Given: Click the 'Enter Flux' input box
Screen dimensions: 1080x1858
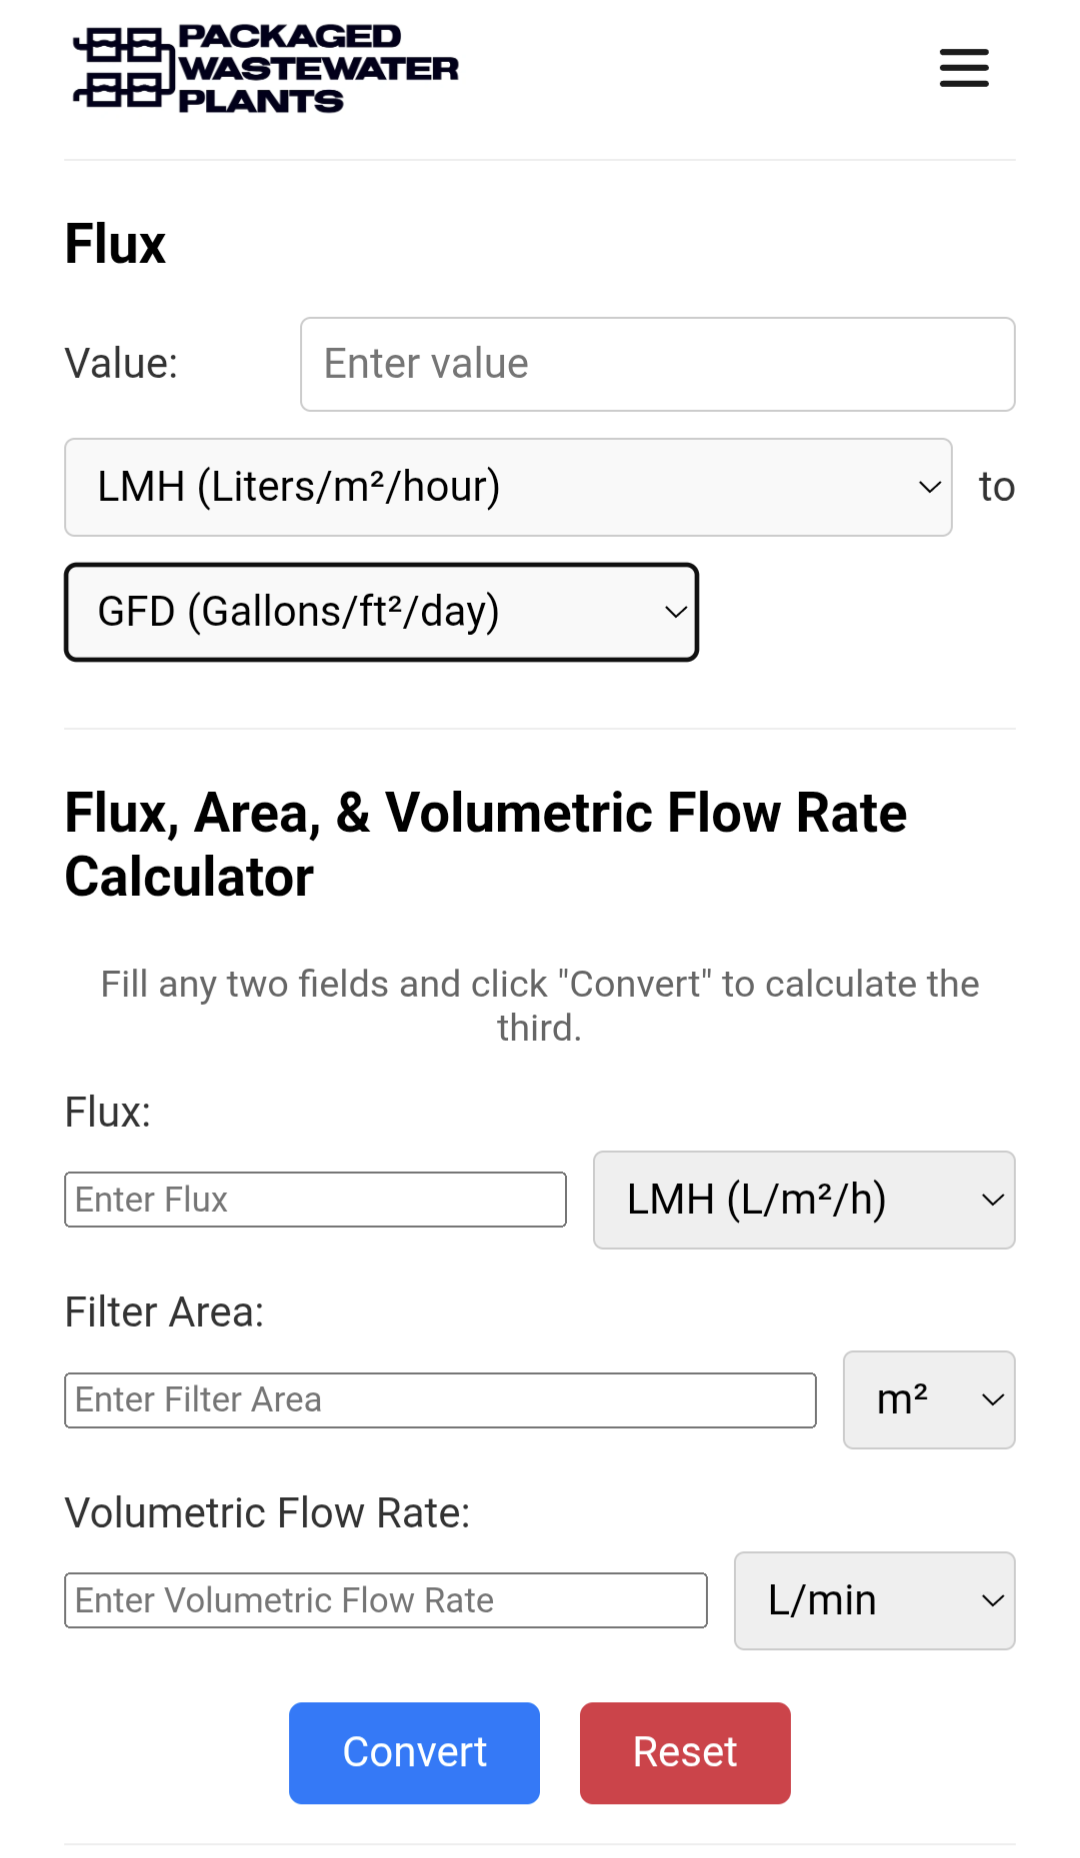Looking at the screenshot, I should (315, 1199).
